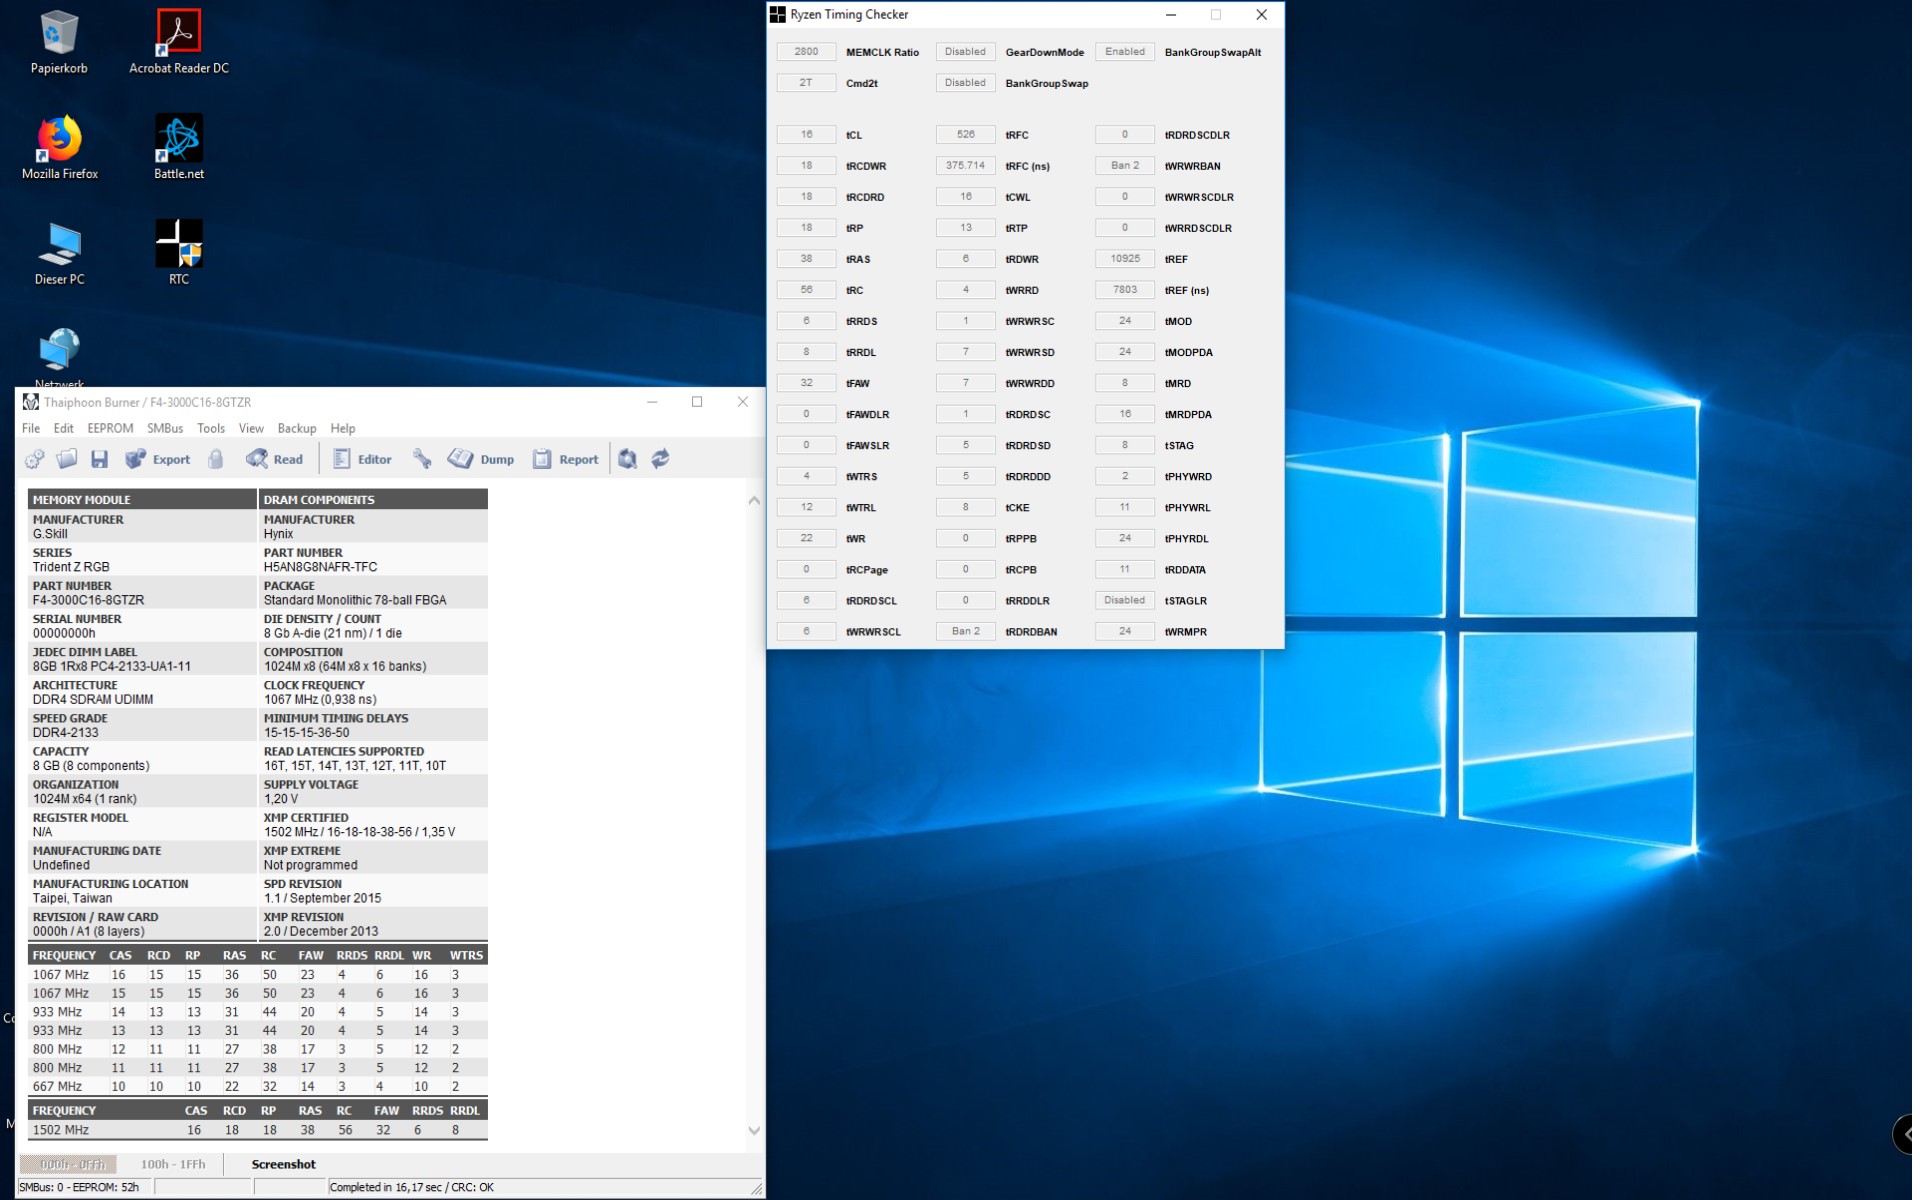1920x1200 pixels.
Task: Open the EEPROM menu
Action: [x=110, y=429]
